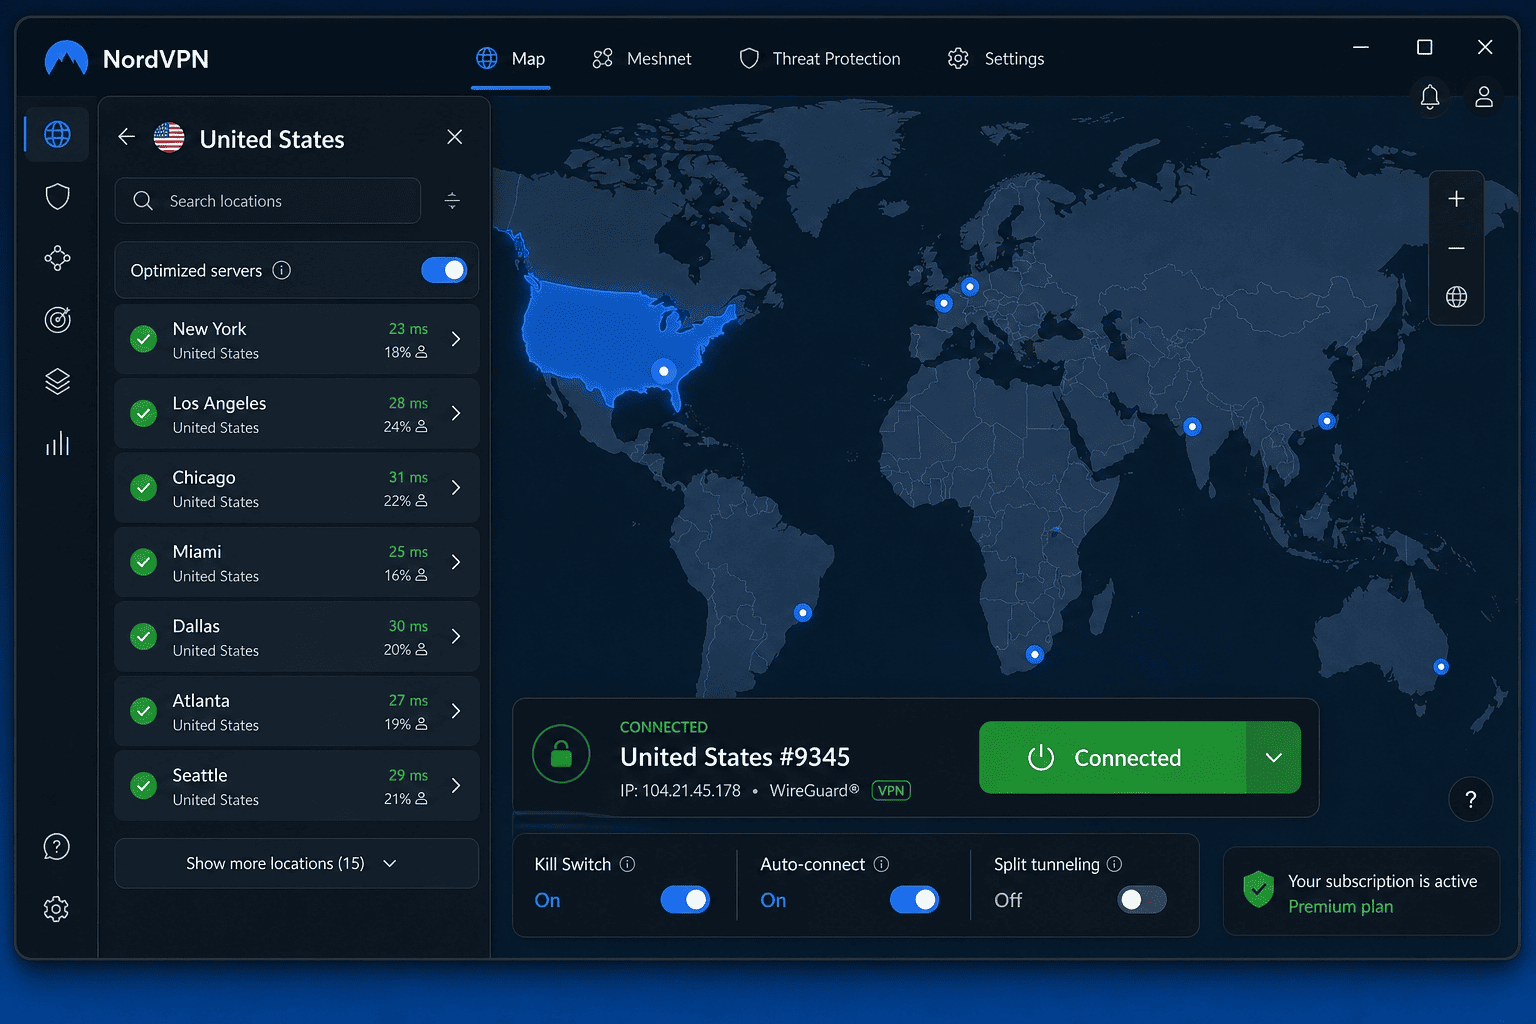The height and width of the screenshot is (1024, 1536).
Task: Zoom out on the map
Action: click(x=1456, y=248)
